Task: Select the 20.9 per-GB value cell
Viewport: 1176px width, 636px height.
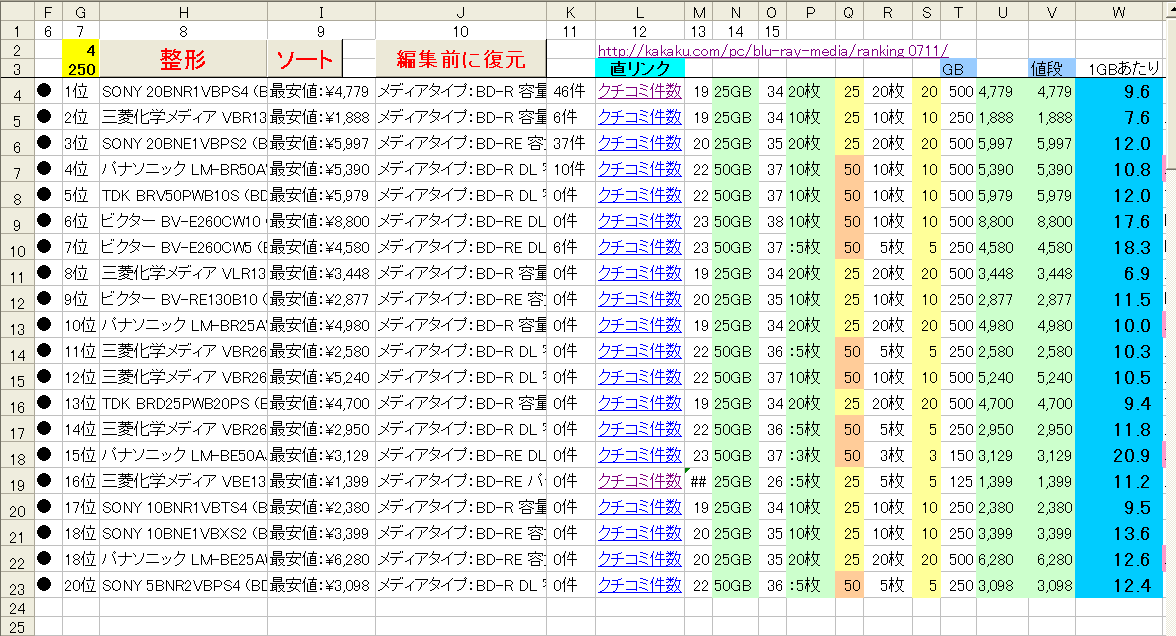Action: click(x=1118, y=455)
